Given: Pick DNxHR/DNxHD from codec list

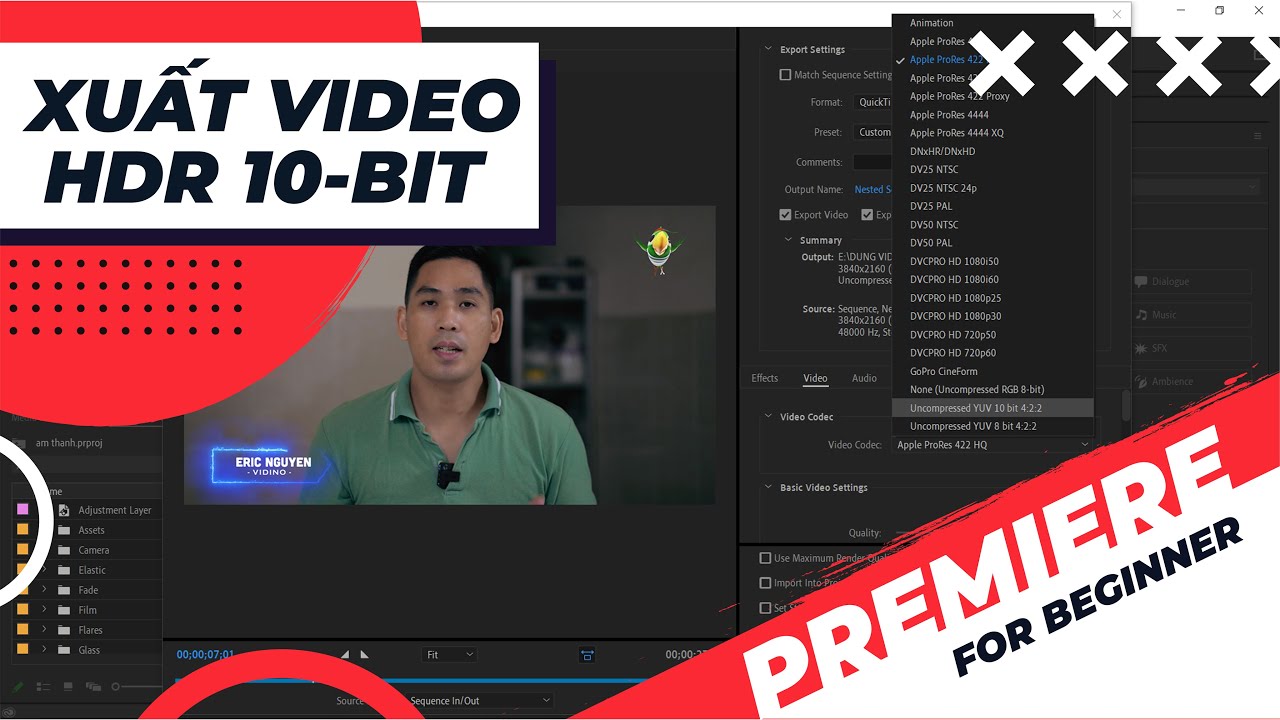Looking at the screenshot, I should coord(992,151).
